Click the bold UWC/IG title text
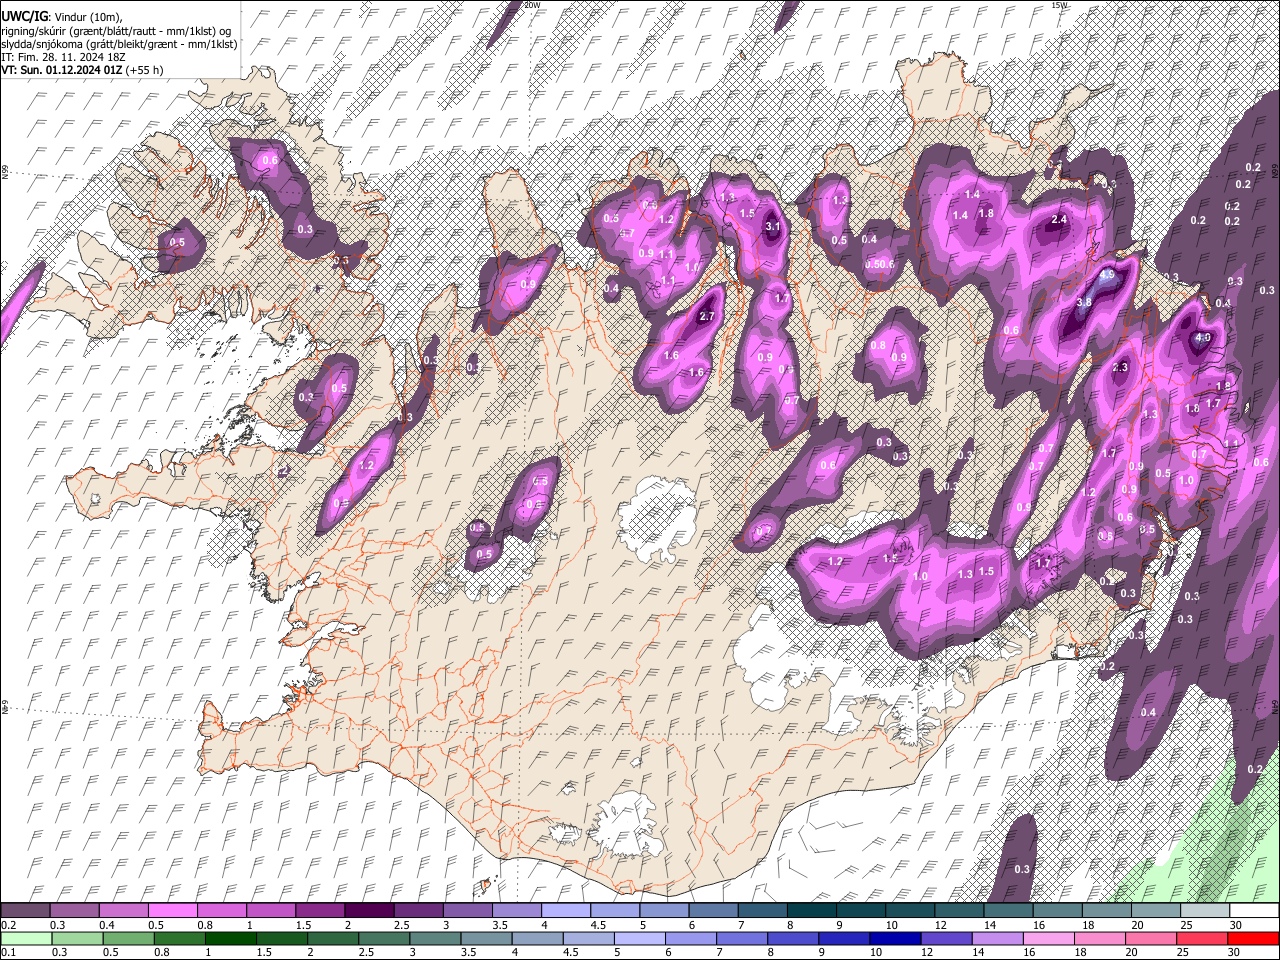This screenshot has width=1280, height=960. coord(24,16)
